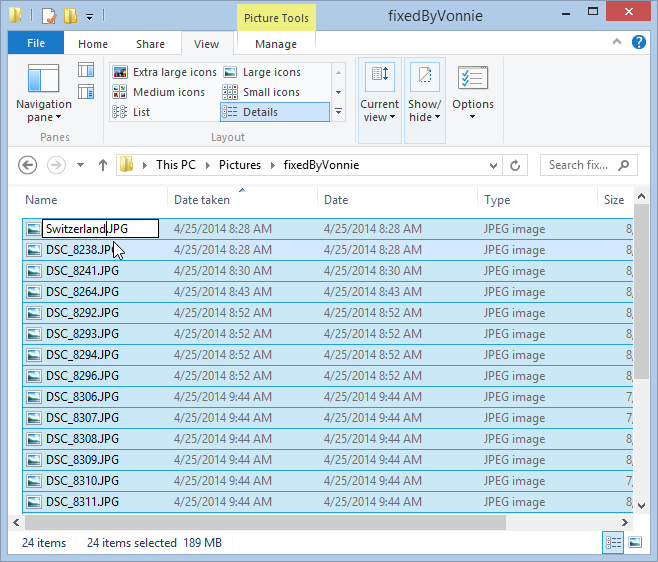
Task: Click the New folder quick access icon
Action: point(70,16)
